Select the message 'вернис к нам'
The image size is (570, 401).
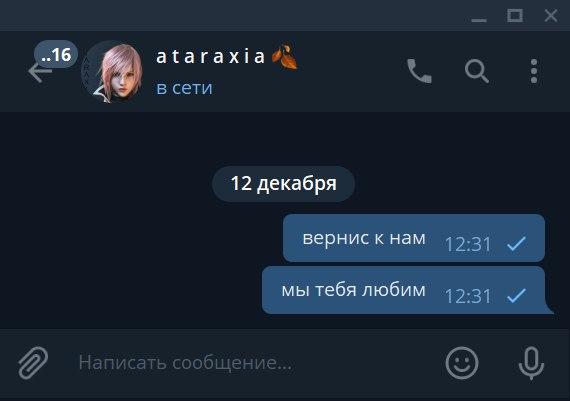pos(414,238)
